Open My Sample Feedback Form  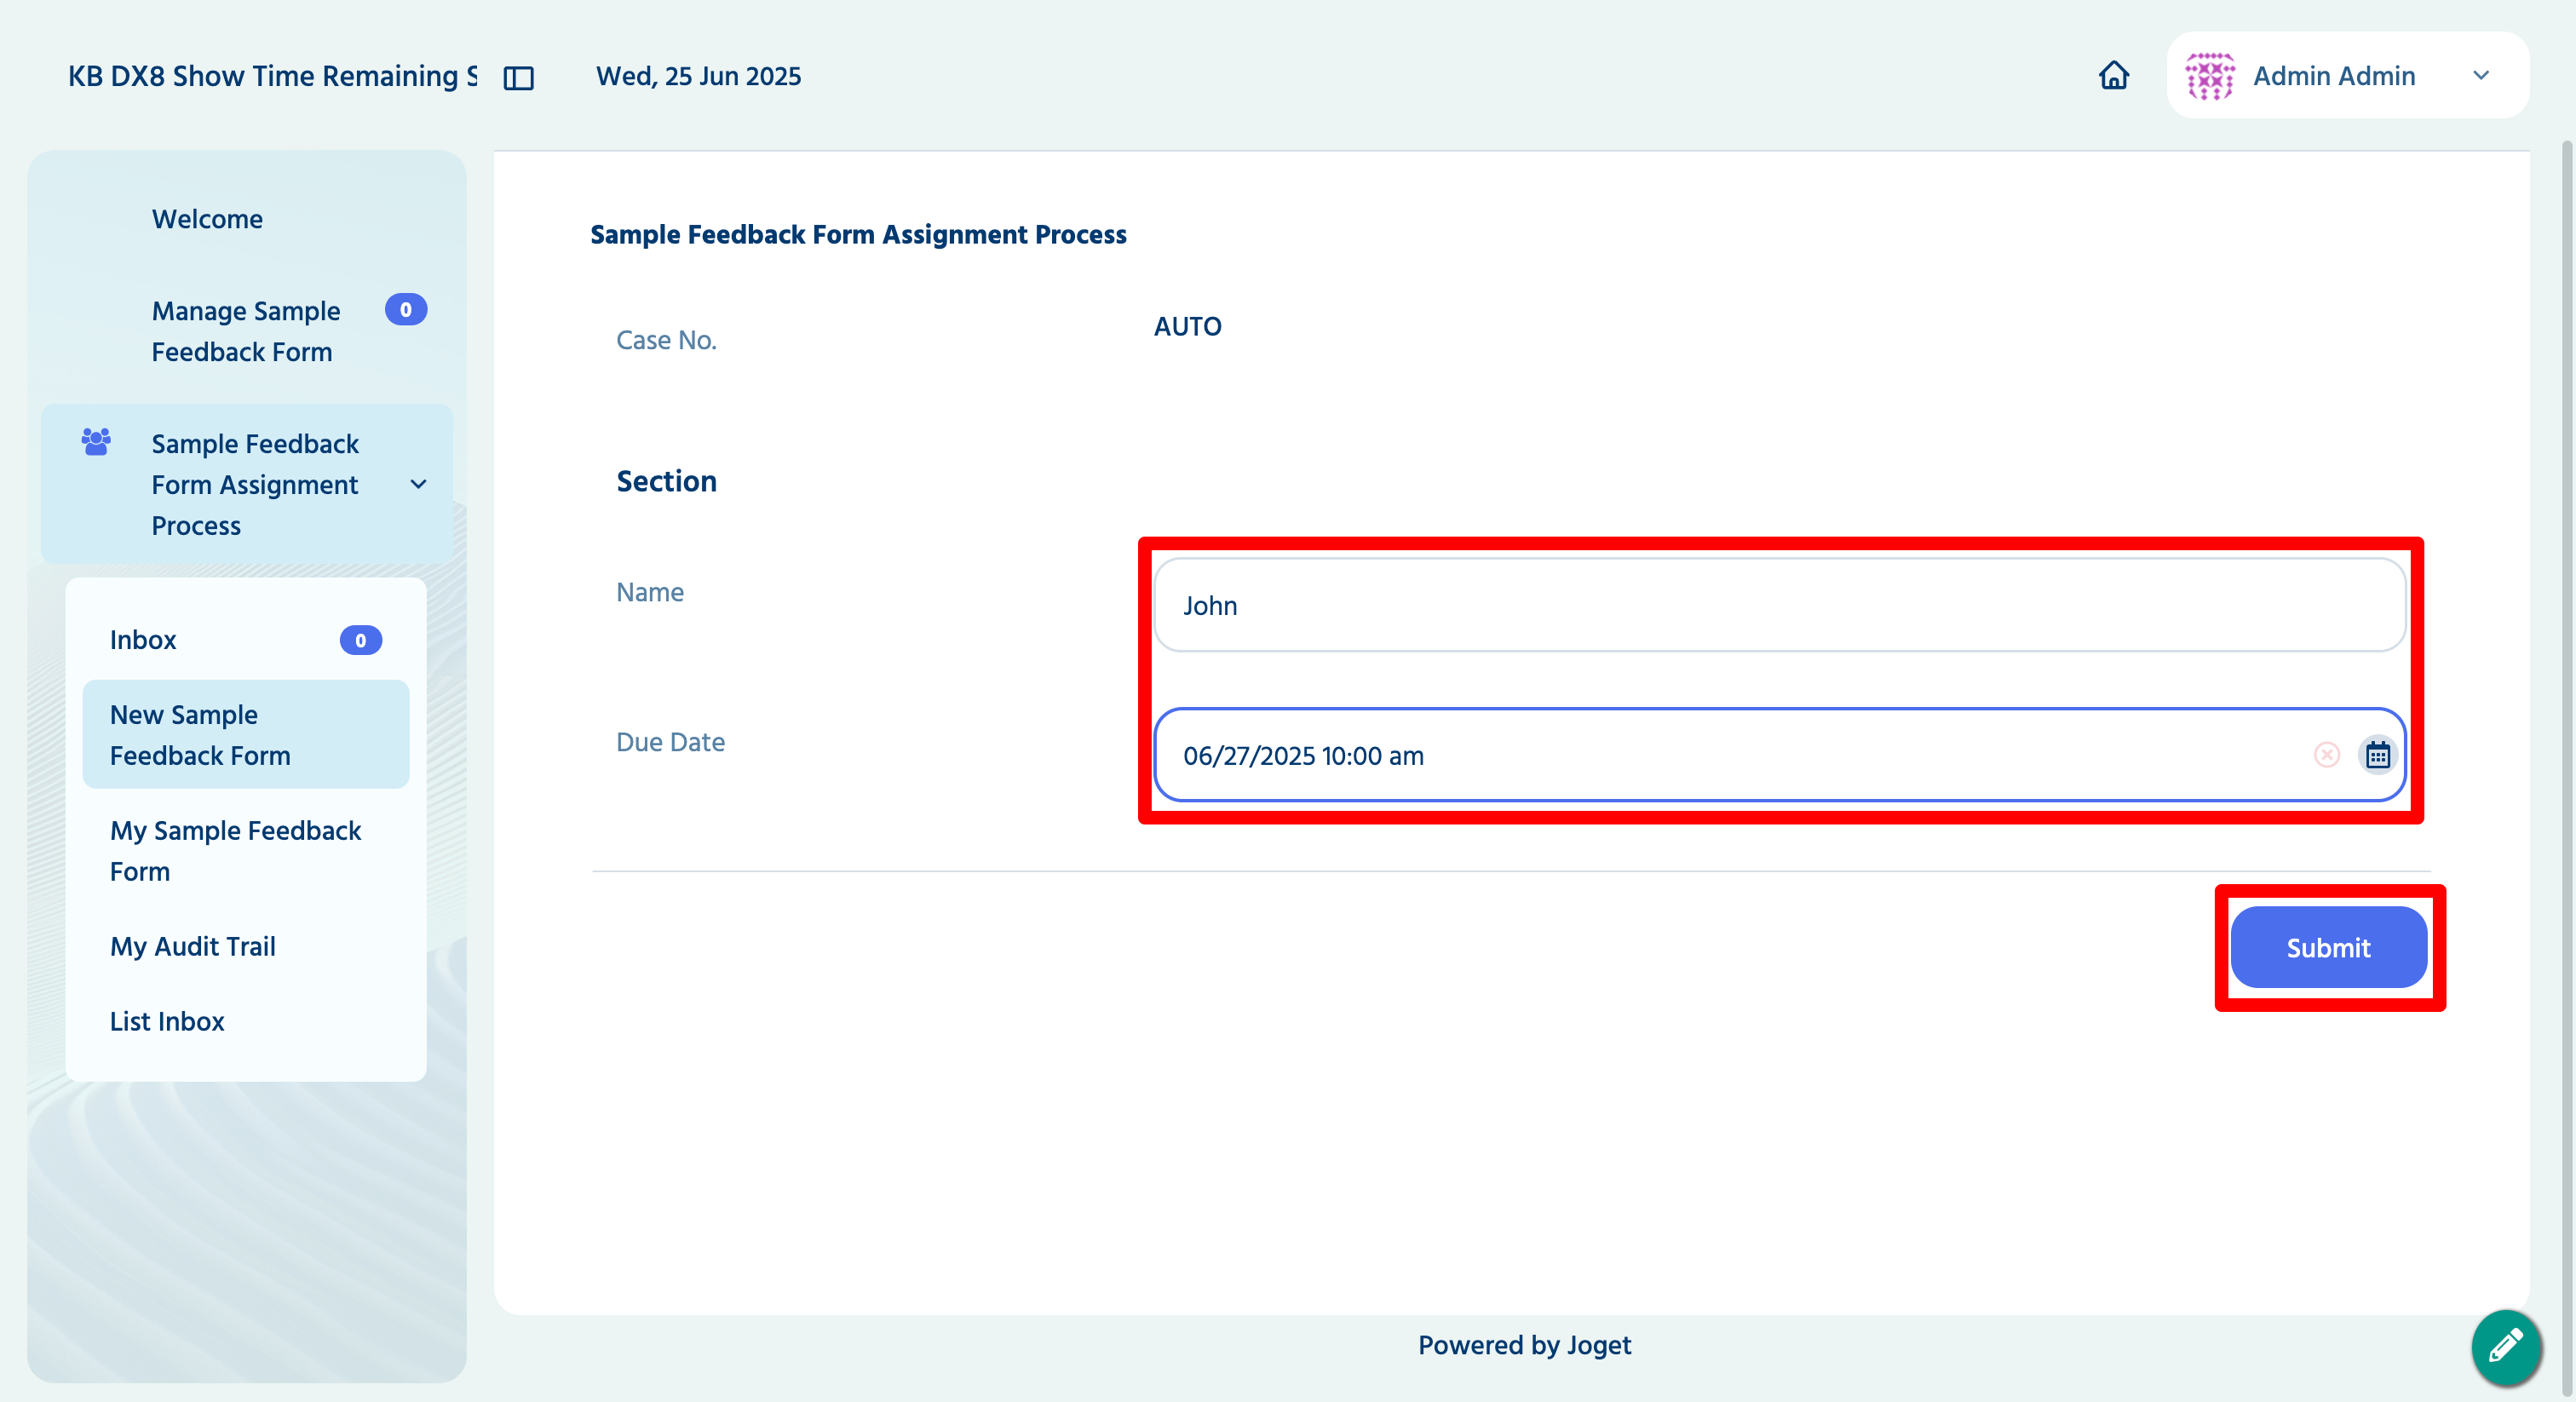[x=246, y=851]
